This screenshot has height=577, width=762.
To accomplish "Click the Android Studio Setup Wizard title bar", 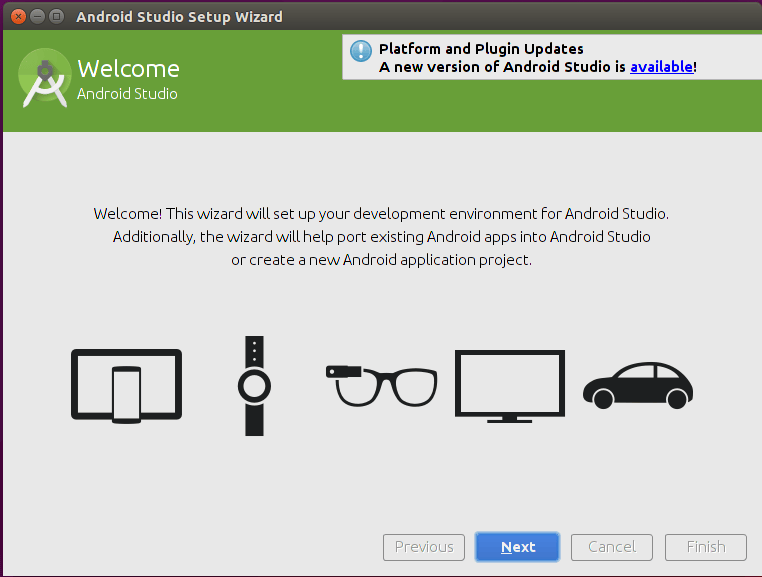I will pyautogui.click(x=180, y=16).
